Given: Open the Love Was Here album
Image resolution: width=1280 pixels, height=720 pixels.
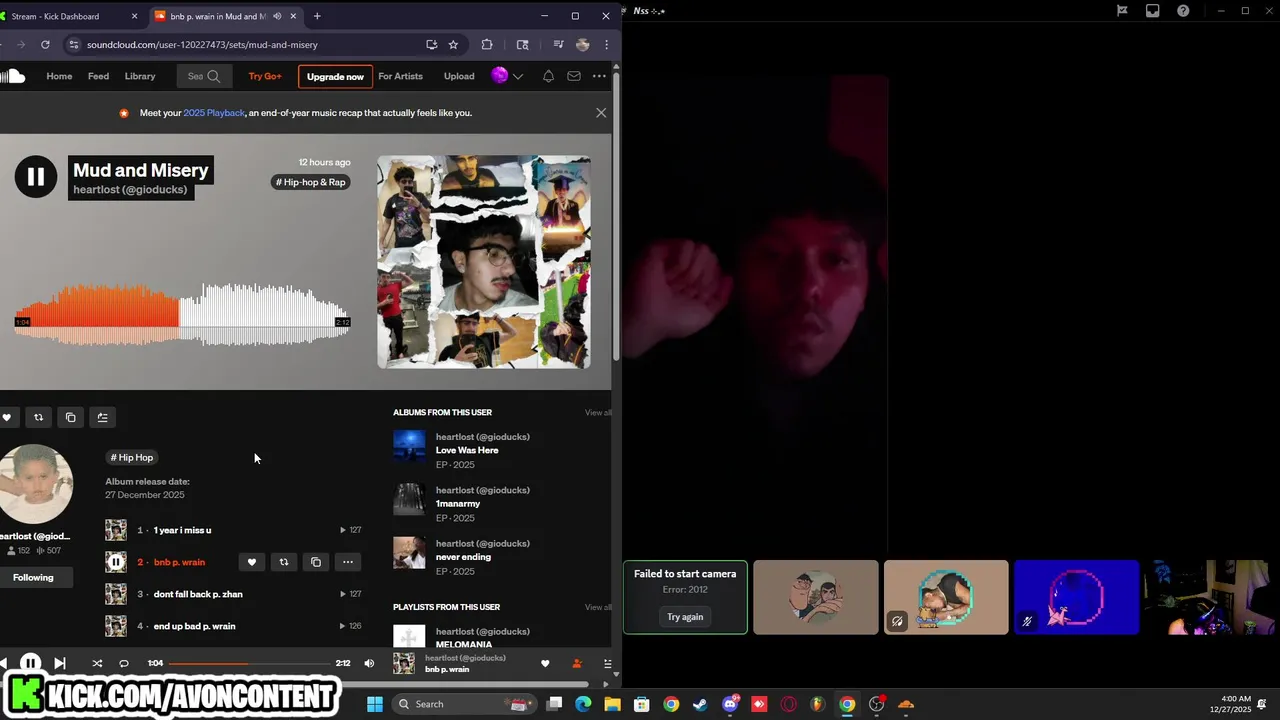Looking at the screenshot, I should pos(467,450).
